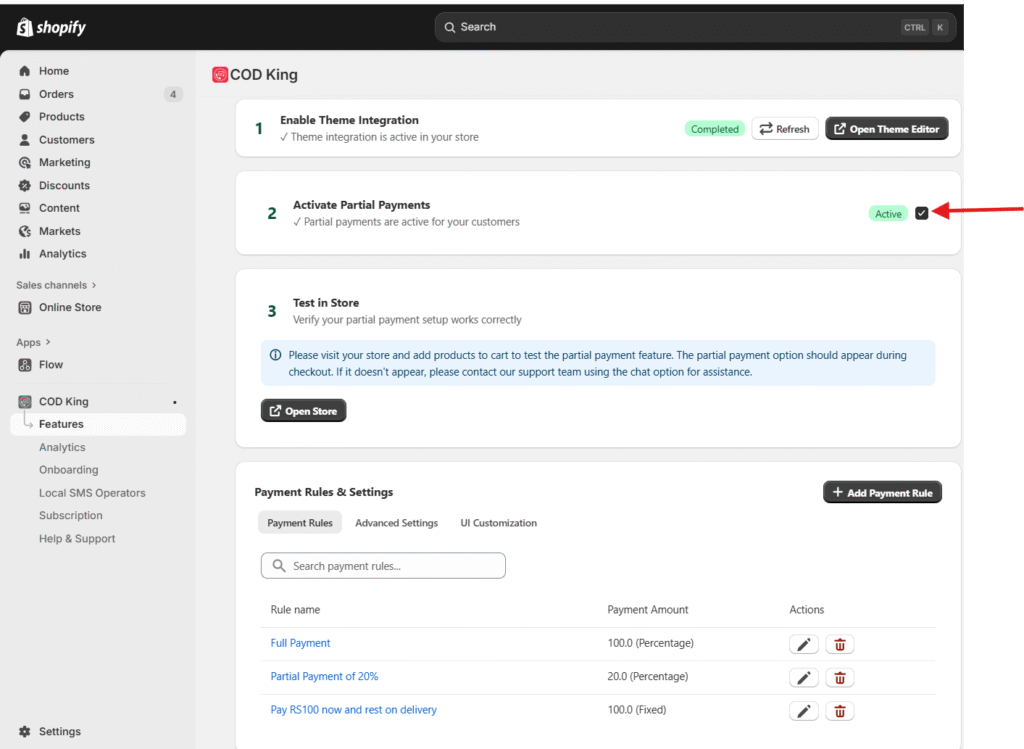Open the Home icon in sidebar
This screenshot has height=749, width=1024.
[25, 71]
